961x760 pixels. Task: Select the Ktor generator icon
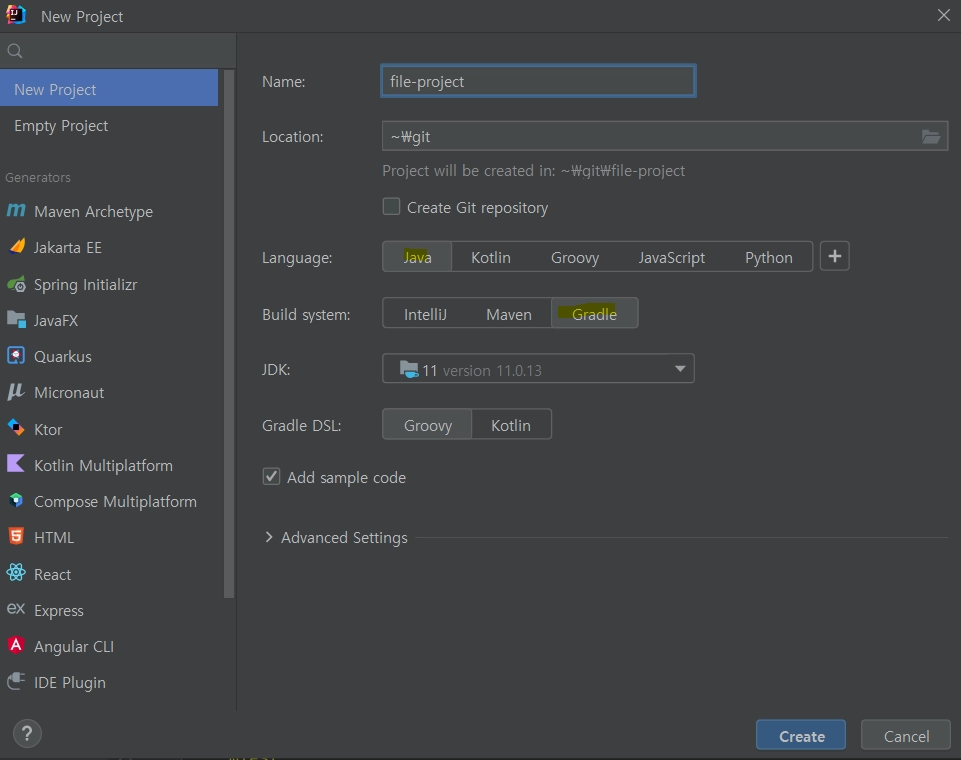click(x=16, y=429)
